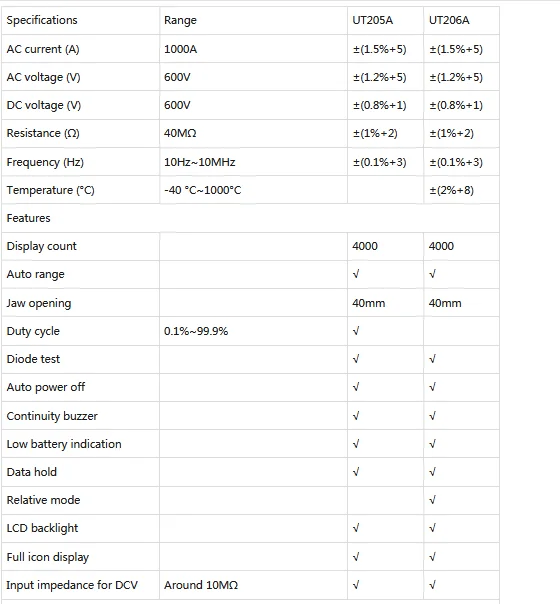The image size is (560, 604).
Task: Click the 40mm Jaw opening value under UT205A
Action: pos(369,303)
